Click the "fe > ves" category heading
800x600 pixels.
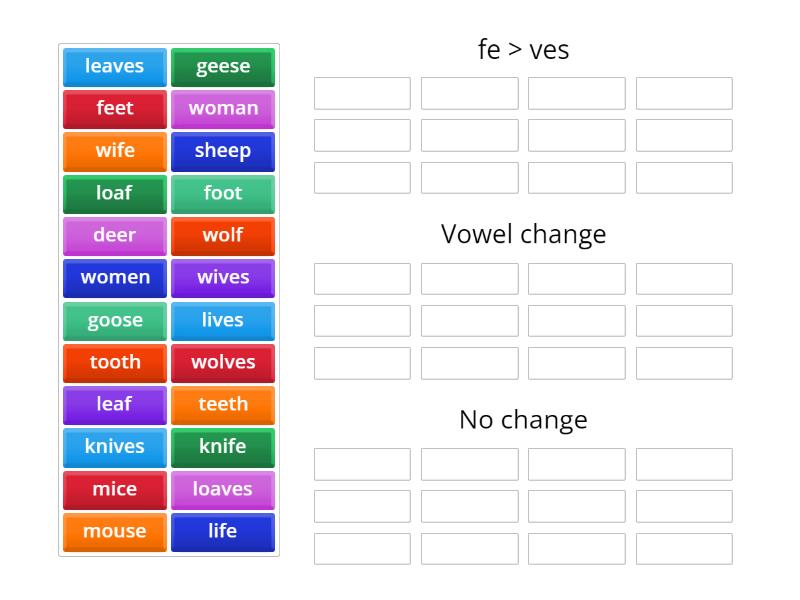524,49
